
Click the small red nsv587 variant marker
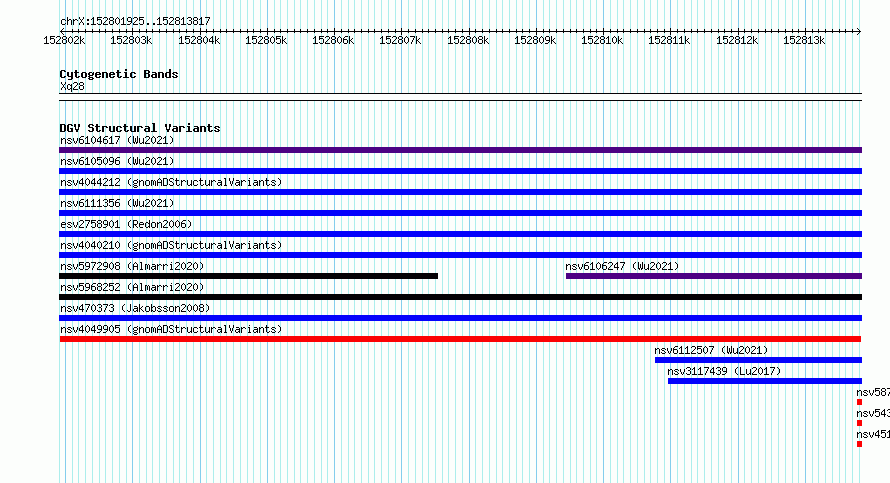pyautogui.click(x=859, y=402)
